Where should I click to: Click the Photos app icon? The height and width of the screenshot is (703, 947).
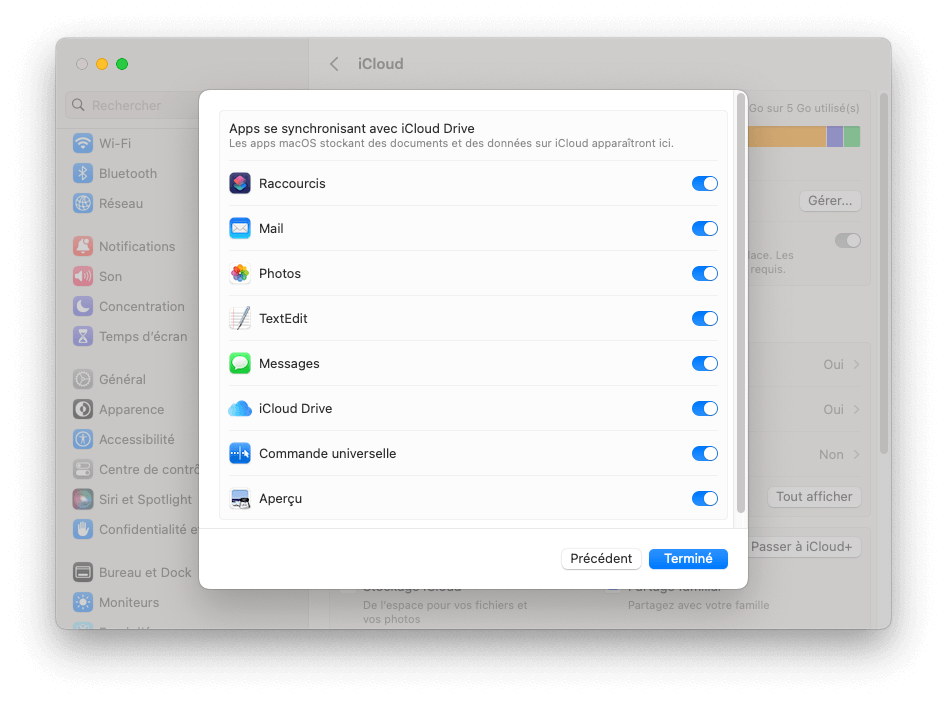coord(240,274)
